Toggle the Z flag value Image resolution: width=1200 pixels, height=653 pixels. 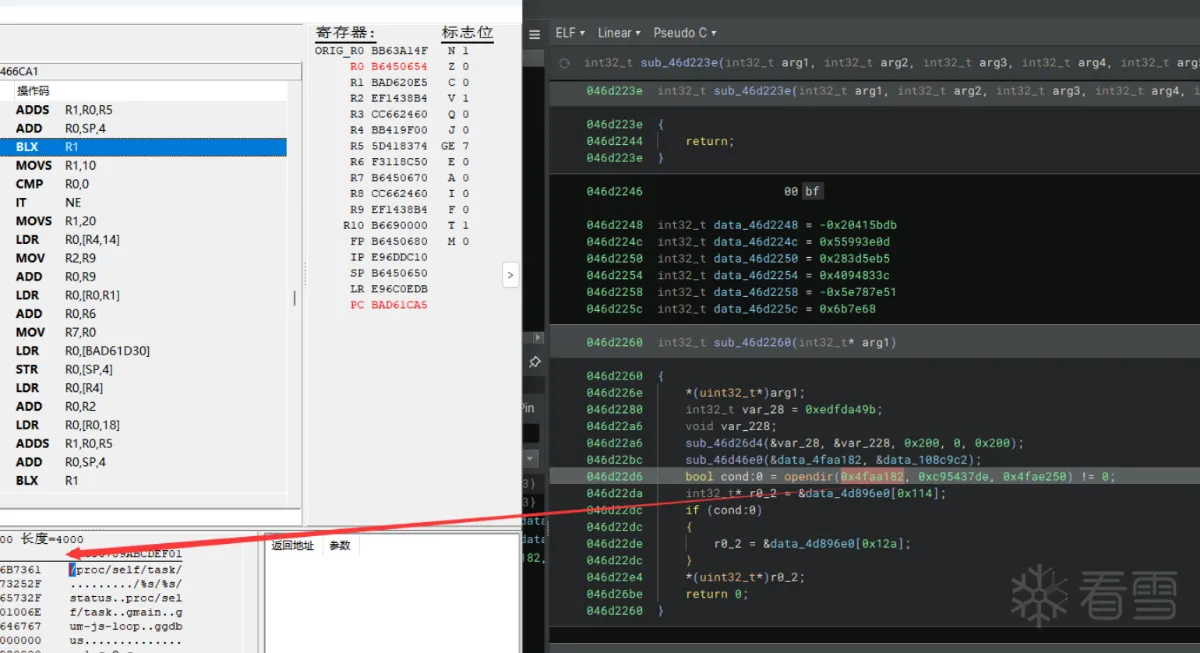pyautogui.click(x=466, y=66)
